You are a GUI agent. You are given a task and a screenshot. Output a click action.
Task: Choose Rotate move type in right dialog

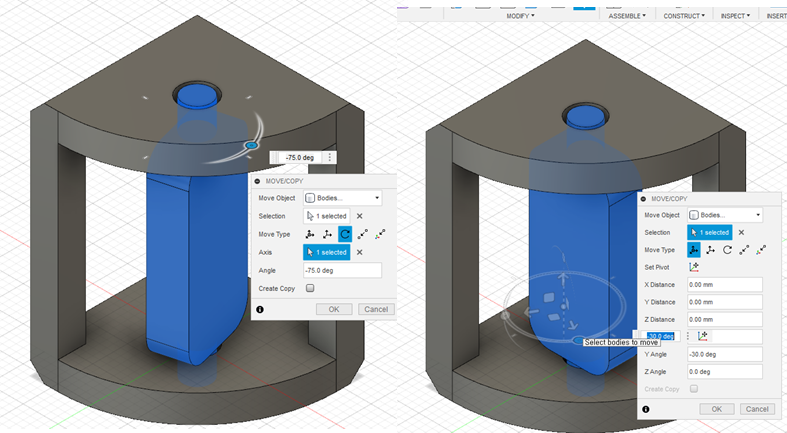click(x=727, y=250)
